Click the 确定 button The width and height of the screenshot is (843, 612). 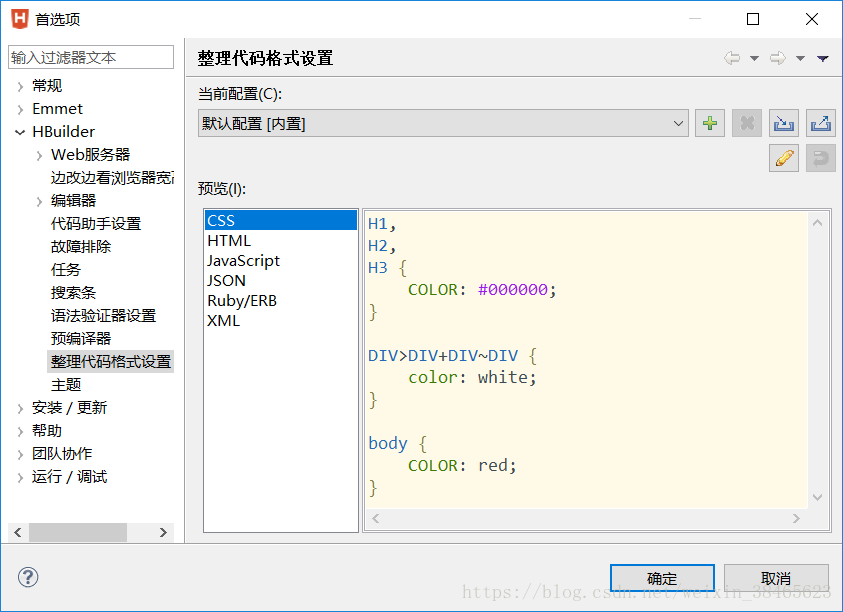[x=662, y=578]
